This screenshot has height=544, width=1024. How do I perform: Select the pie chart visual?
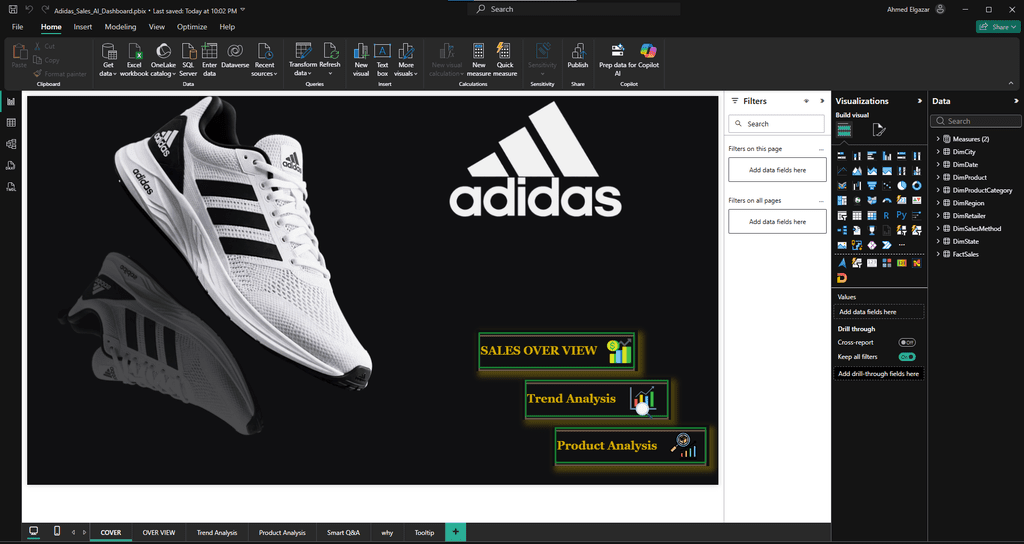tap(902, 186)
